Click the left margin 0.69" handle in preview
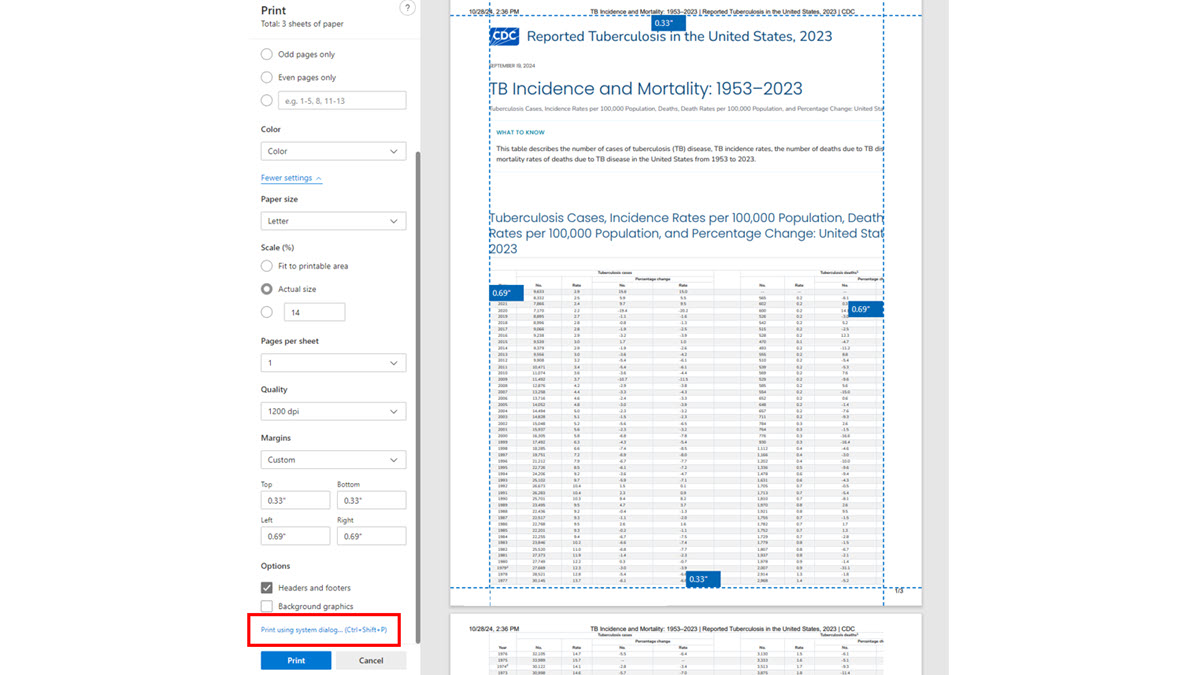The width and height of the screenshot is (1200, 675). tap(506, 293)
